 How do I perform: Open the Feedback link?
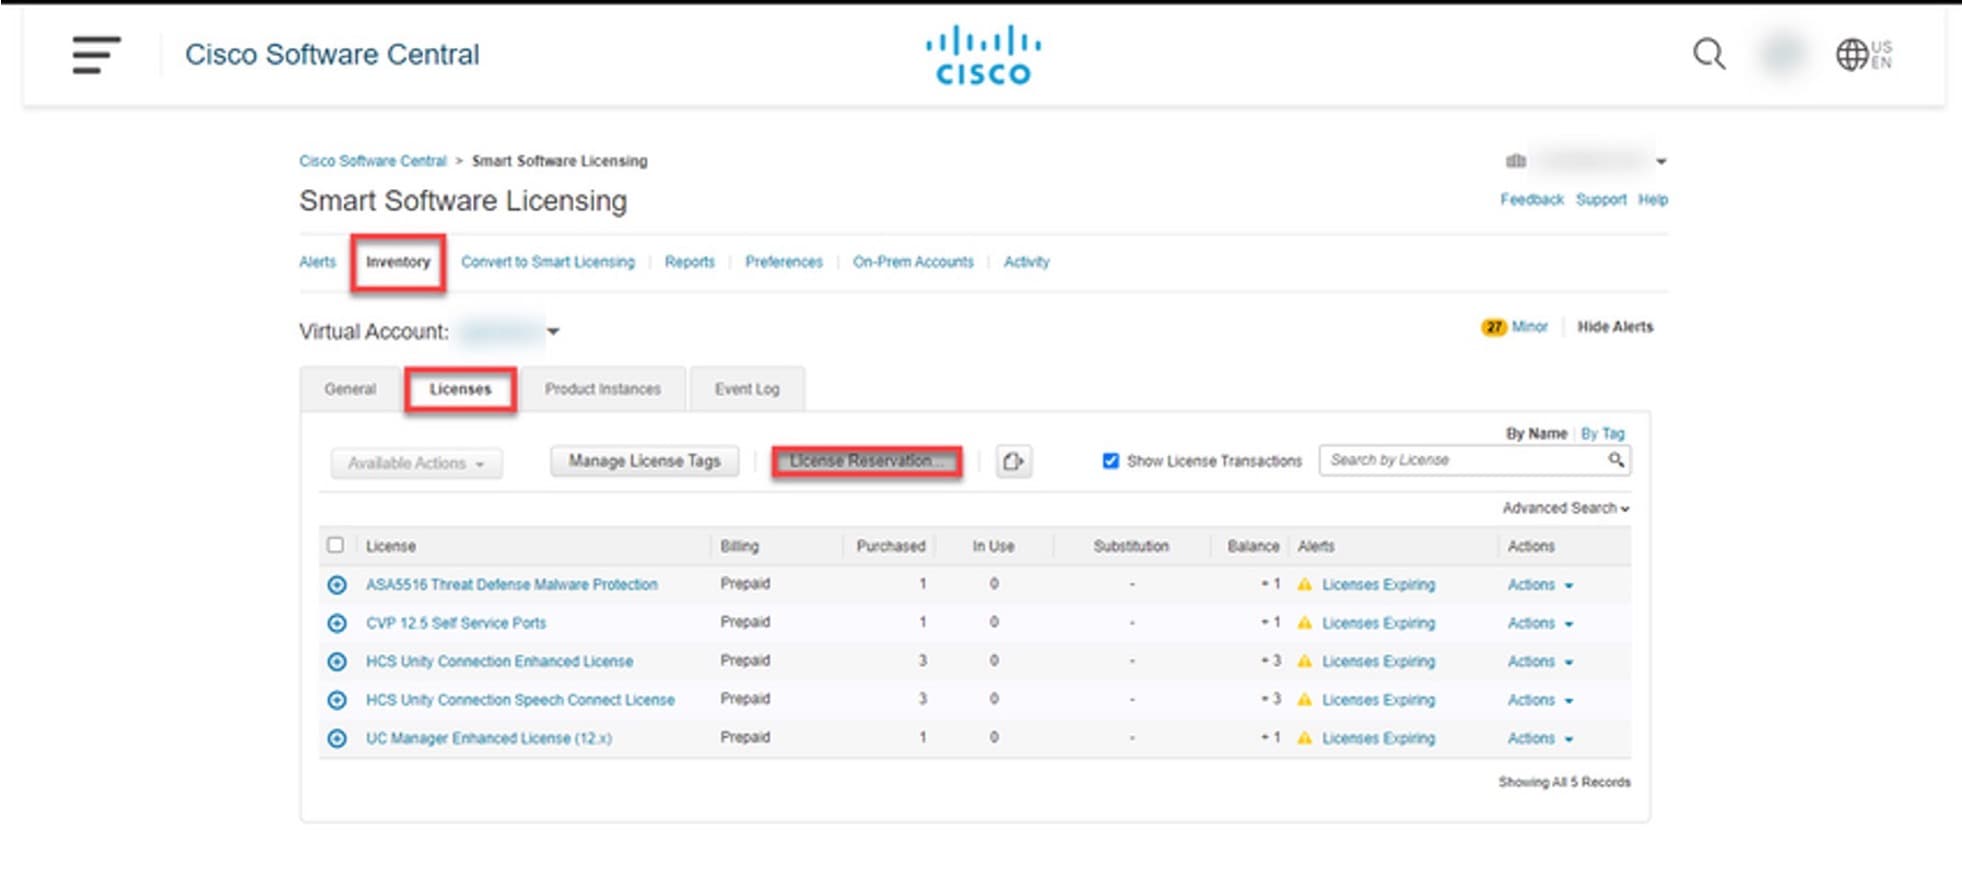1531,200
